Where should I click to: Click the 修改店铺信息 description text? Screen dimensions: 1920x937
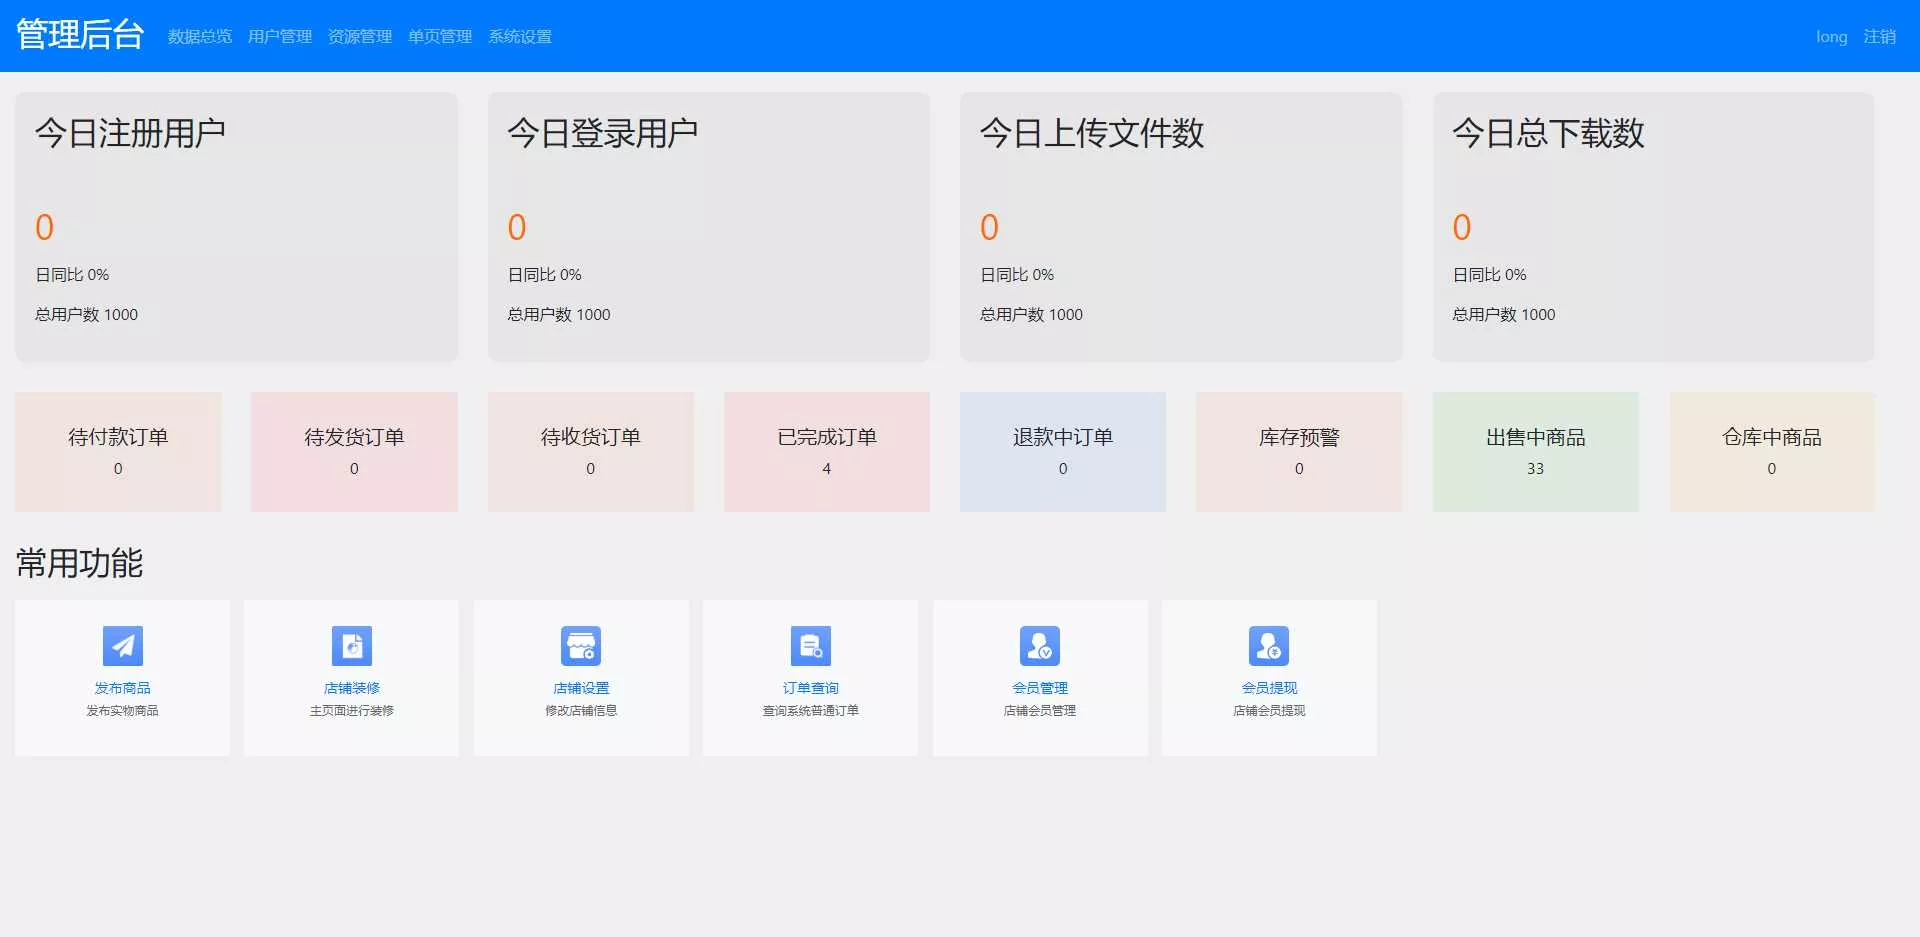click(x=581, y=711)
